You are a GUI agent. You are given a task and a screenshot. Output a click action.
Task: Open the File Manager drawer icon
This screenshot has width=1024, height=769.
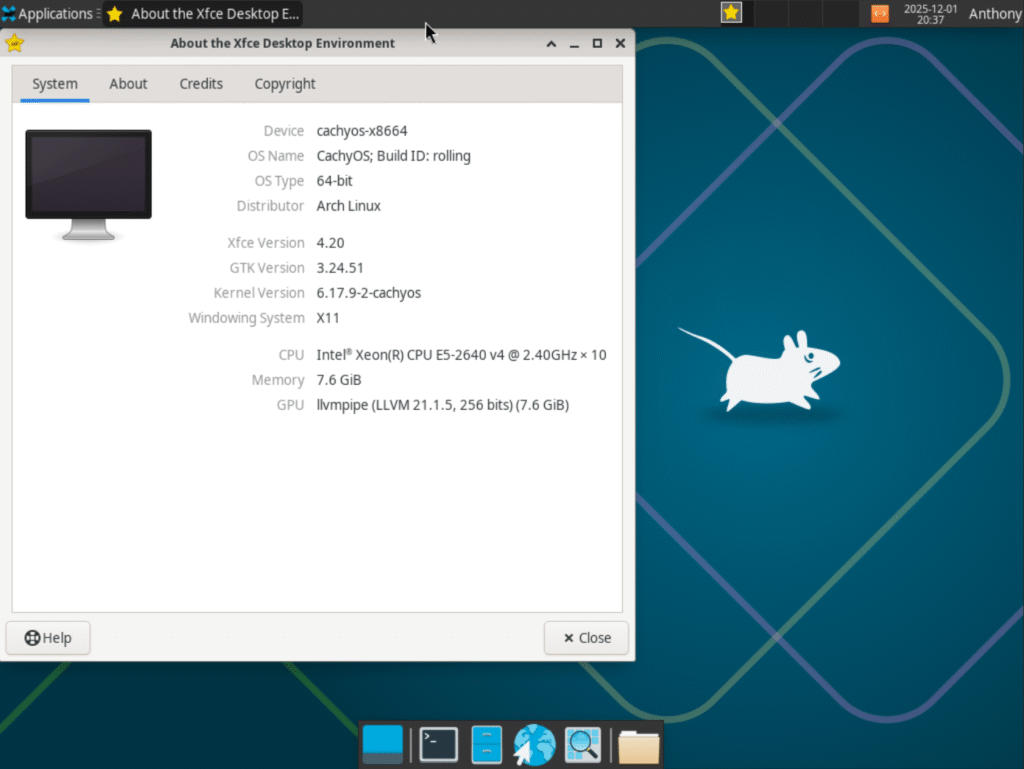pos(486,745)
